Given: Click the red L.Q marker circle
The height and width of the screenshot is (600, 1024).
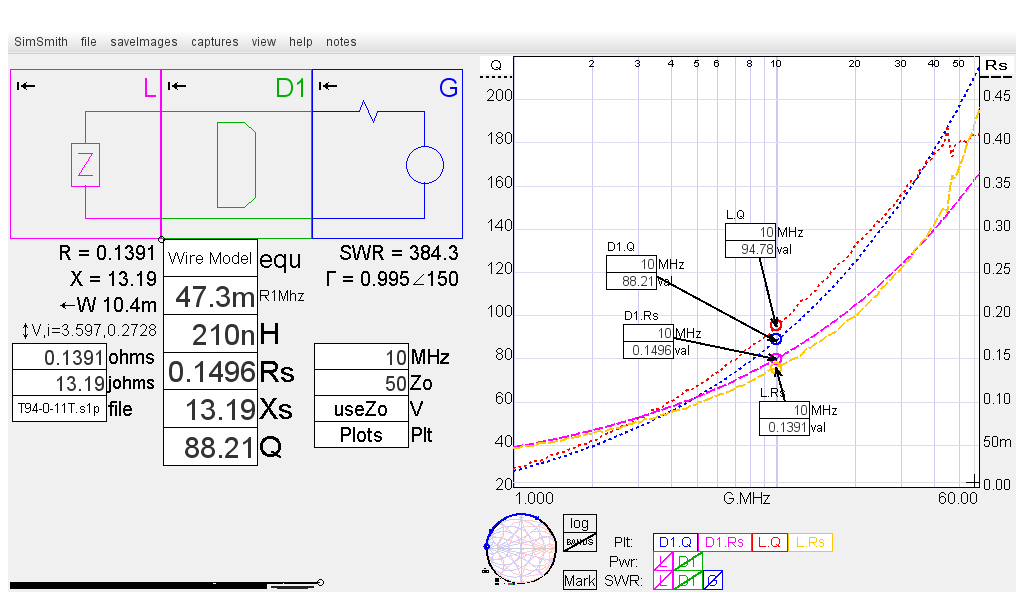Looking at the screenshot, I should [776, 324].
